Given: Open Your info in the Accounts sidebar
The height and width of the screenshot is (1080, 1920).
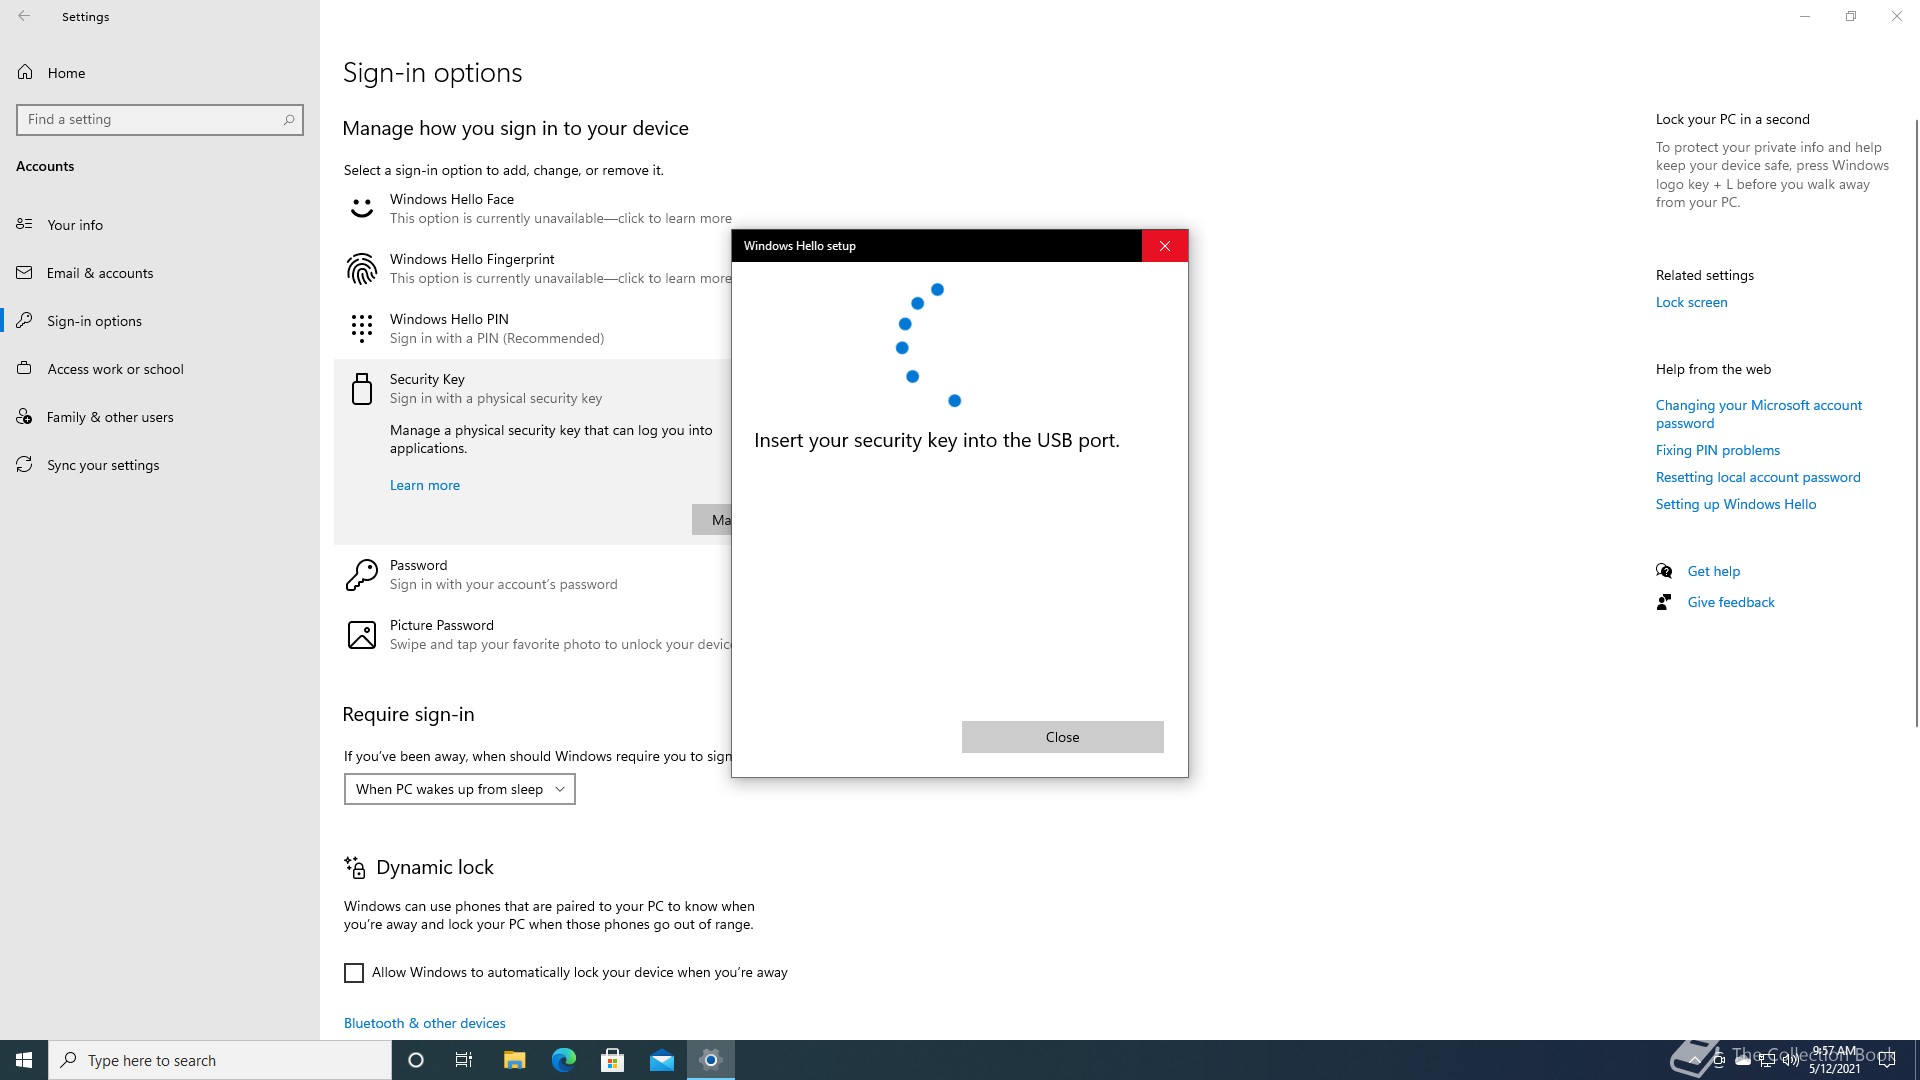Looking at the screenshot, I should point(160,225).
